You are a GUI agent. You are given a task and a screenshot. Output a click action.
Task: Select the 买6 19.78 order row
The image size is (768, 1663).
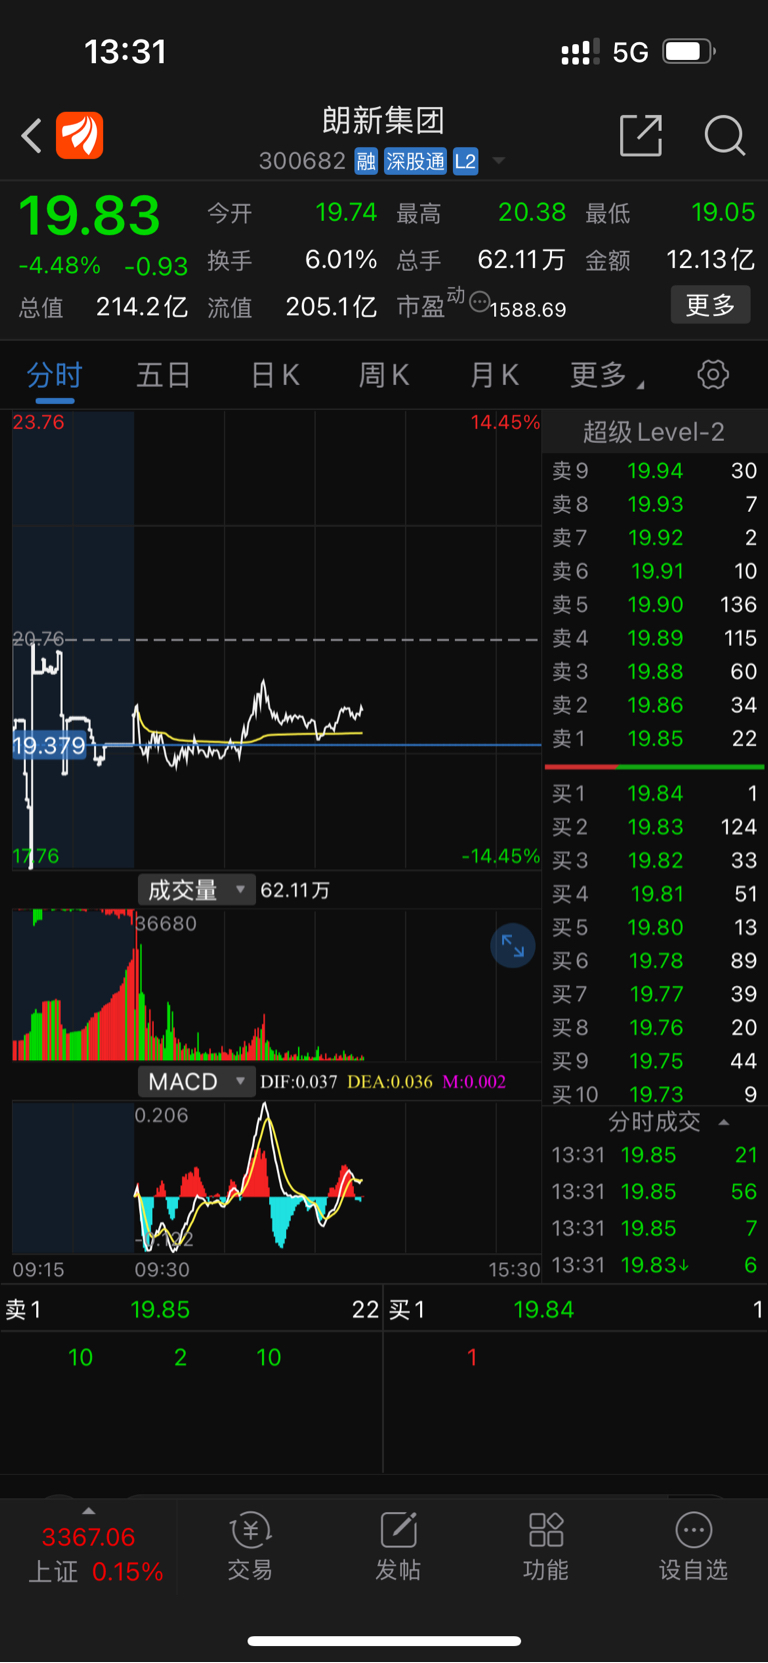click(x=654, y=961)
